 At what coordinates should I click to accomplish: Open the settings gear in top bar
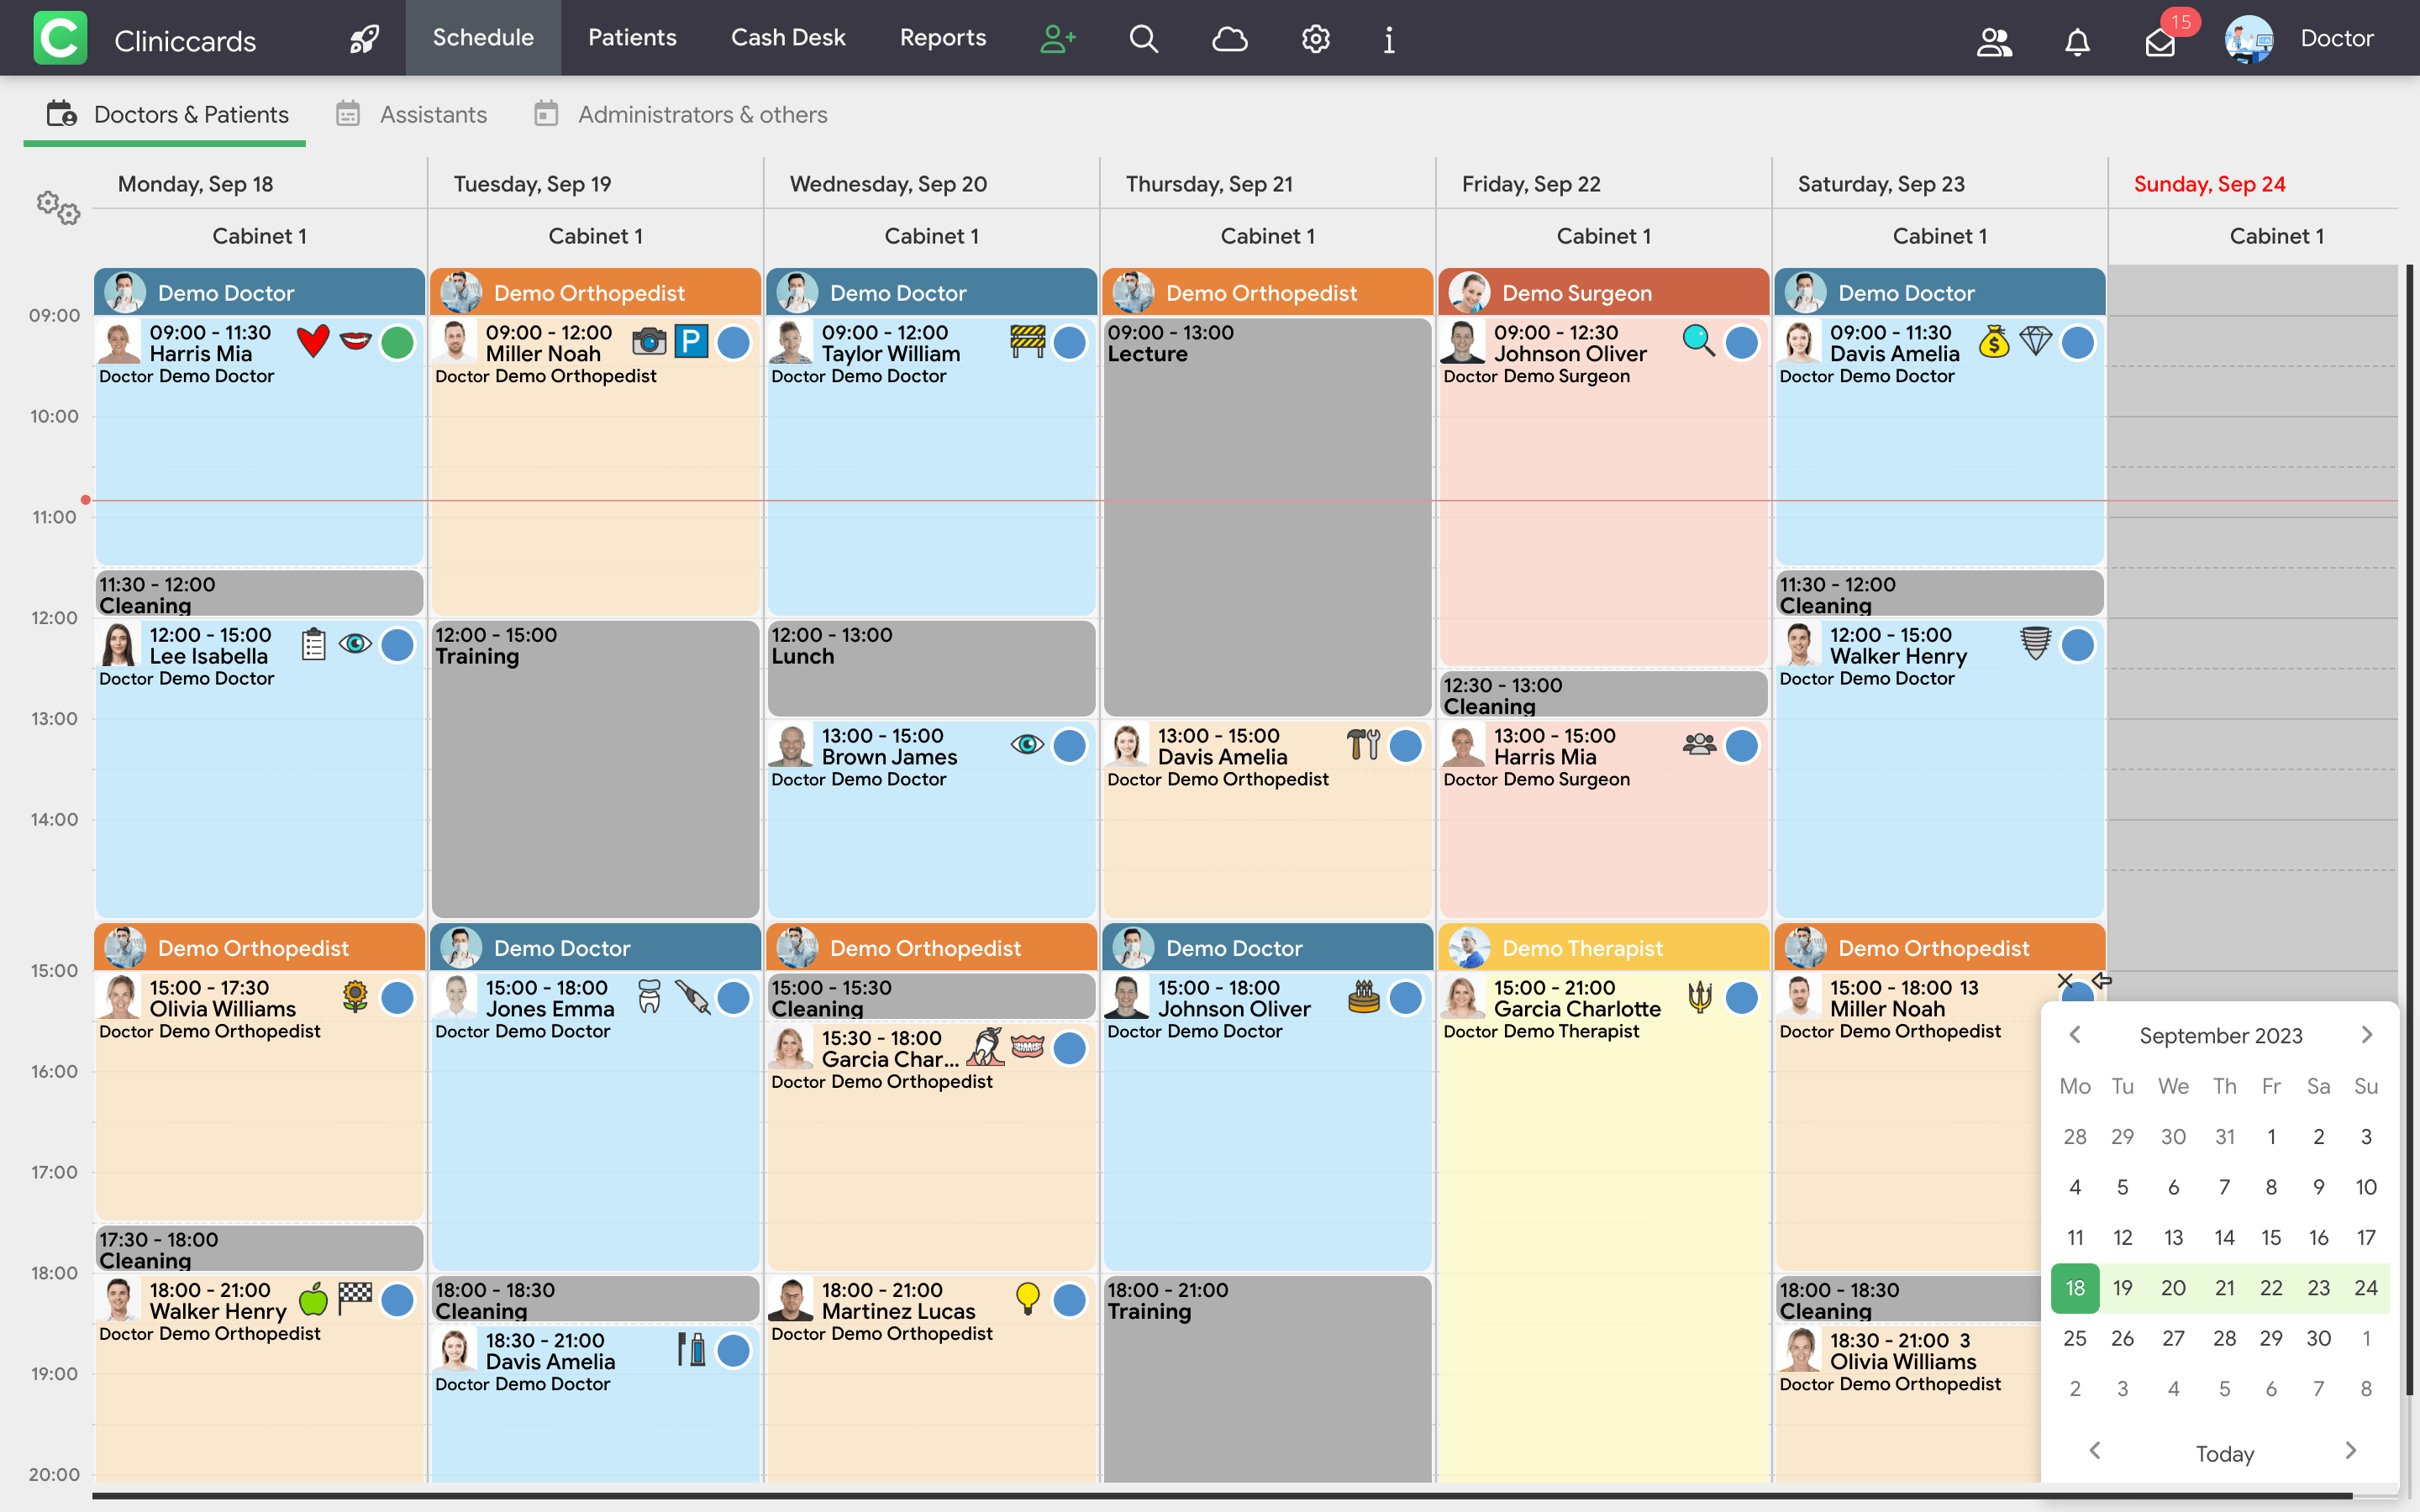pos(1315,39)
